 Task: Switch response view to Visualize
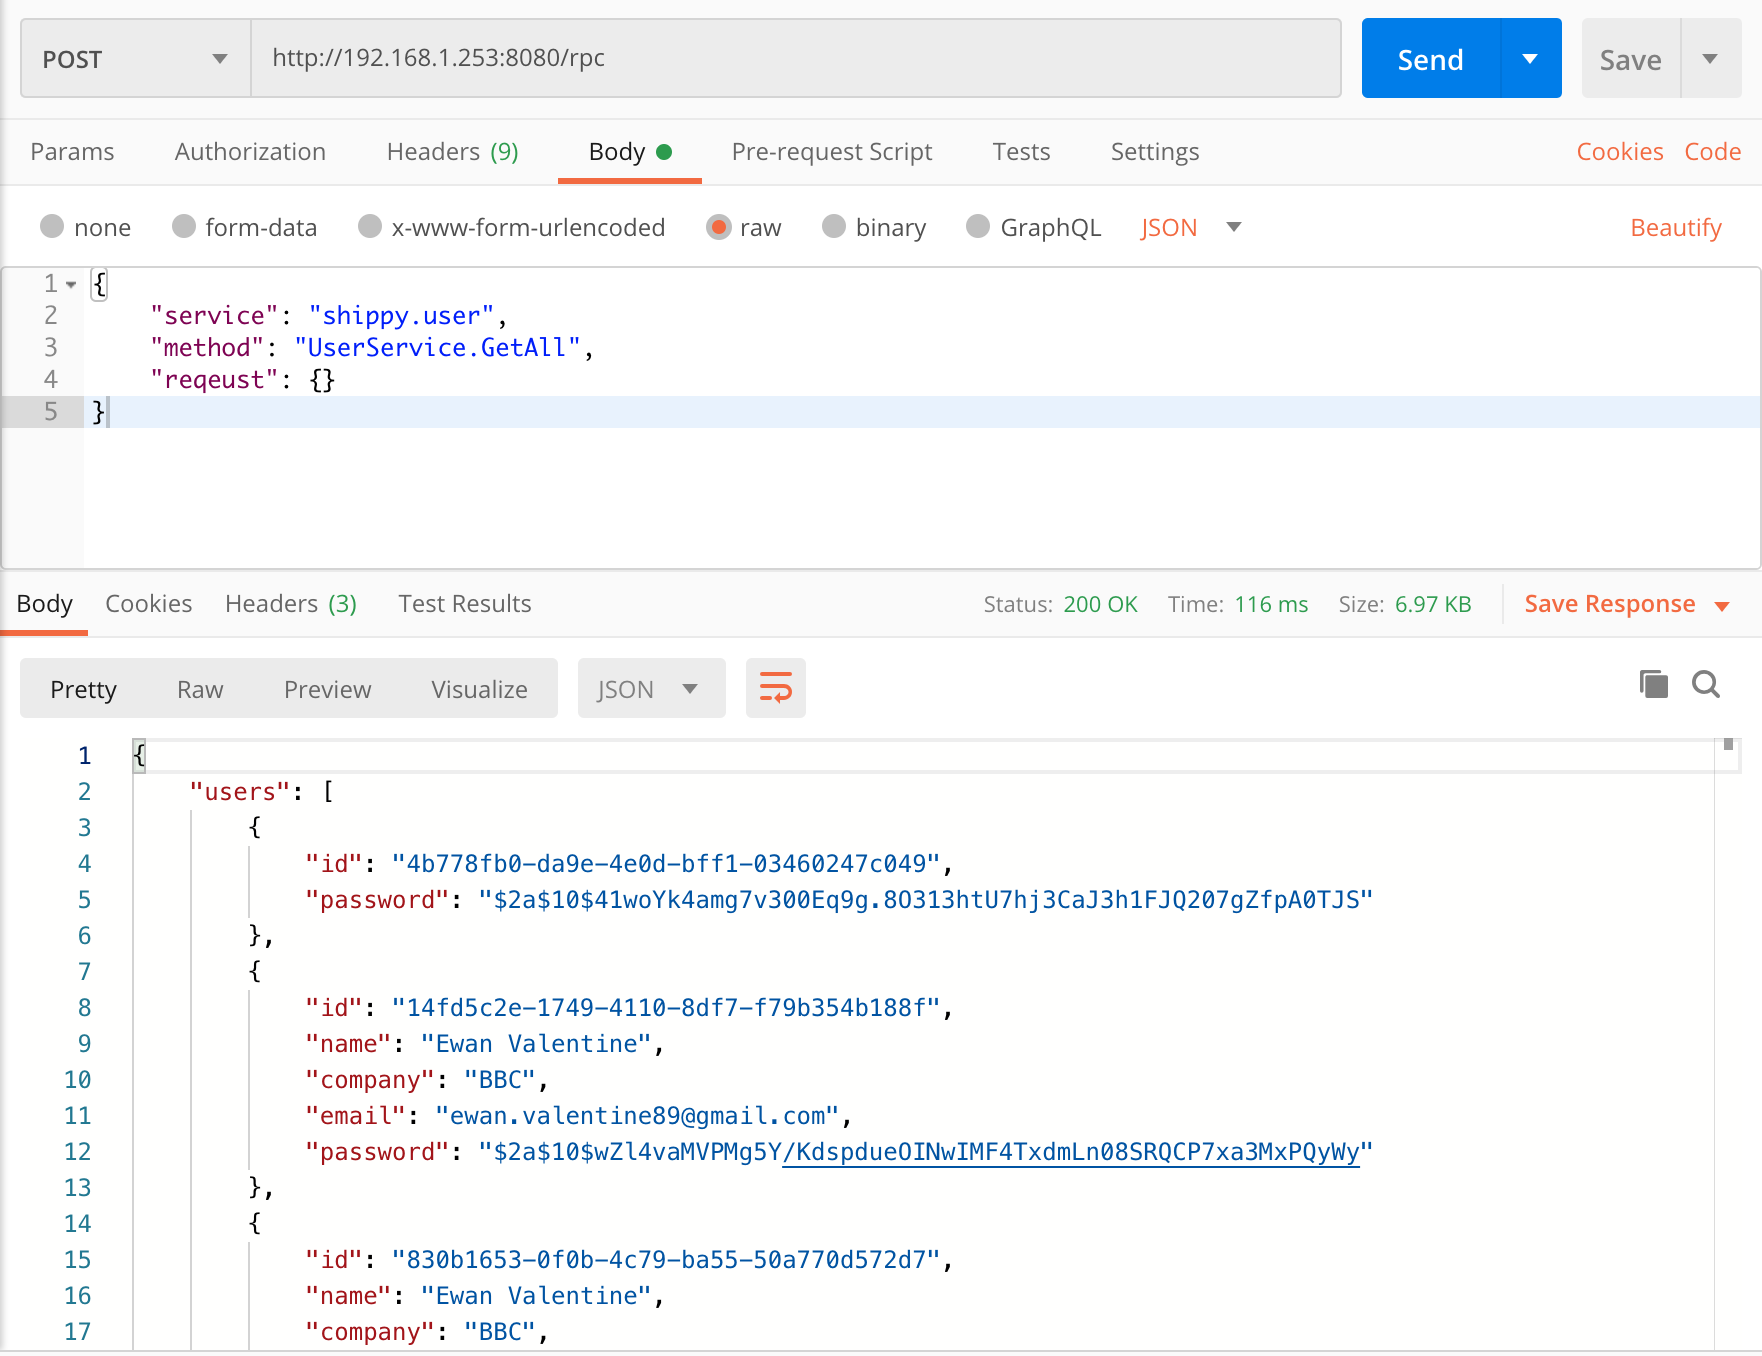click(479, 689)
